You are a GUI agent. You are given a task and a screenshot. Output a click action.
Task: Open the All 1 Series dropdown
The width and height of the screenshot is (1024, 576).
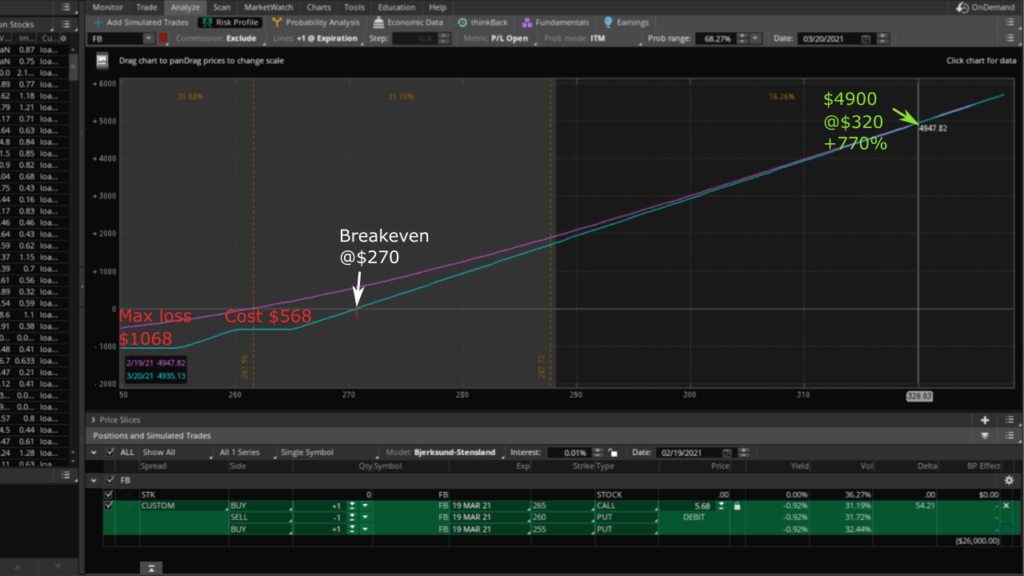point(246,452)
